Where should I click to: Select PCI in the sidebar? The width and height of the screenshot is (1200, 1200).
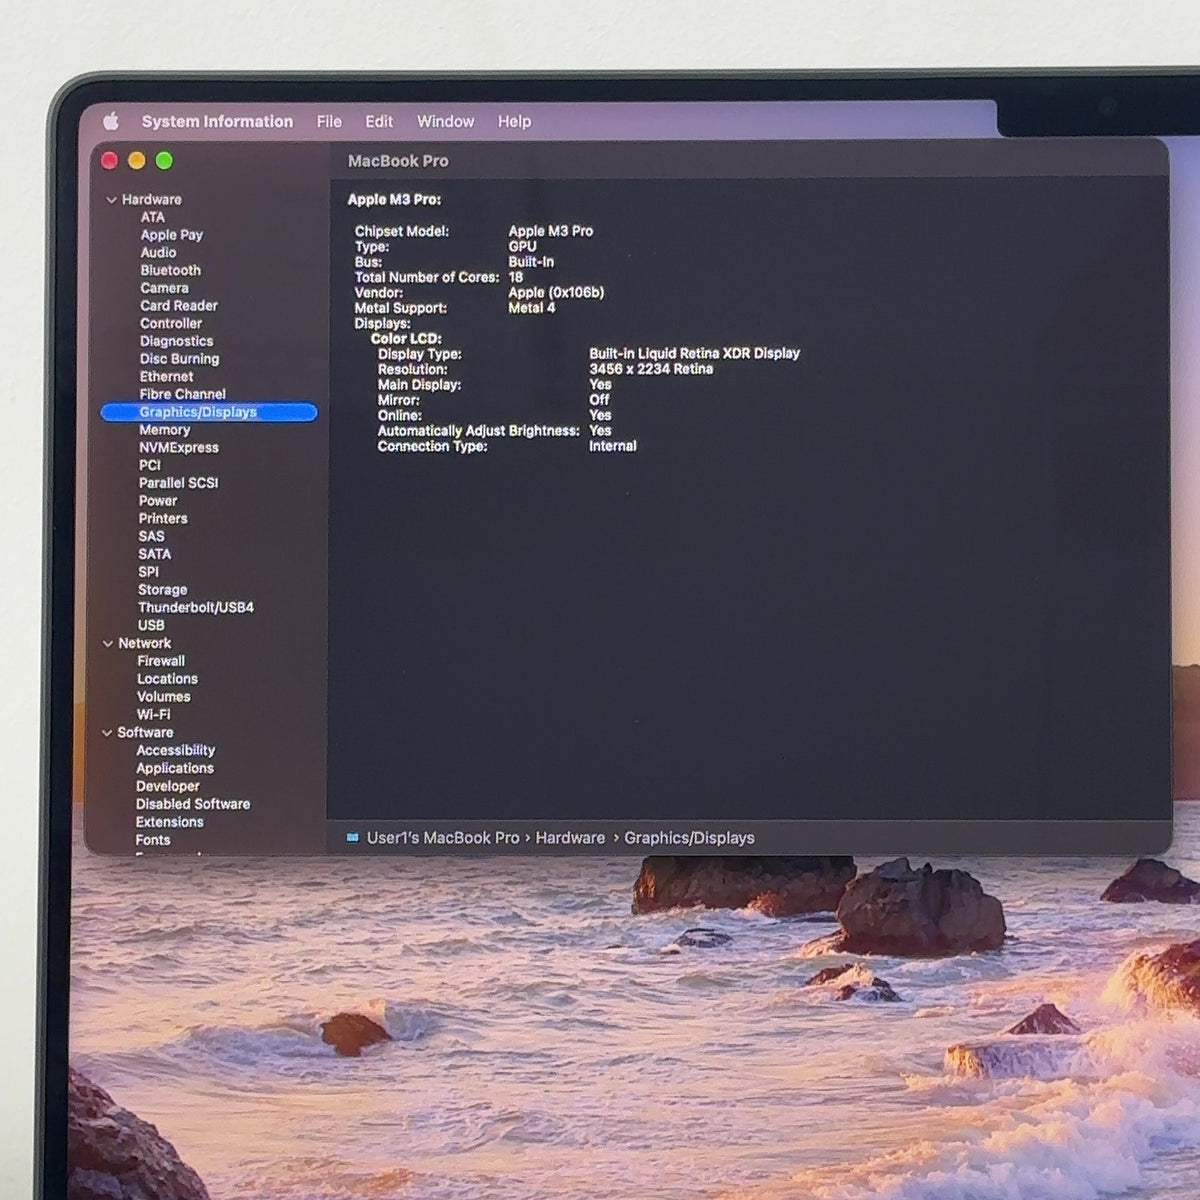149,465
